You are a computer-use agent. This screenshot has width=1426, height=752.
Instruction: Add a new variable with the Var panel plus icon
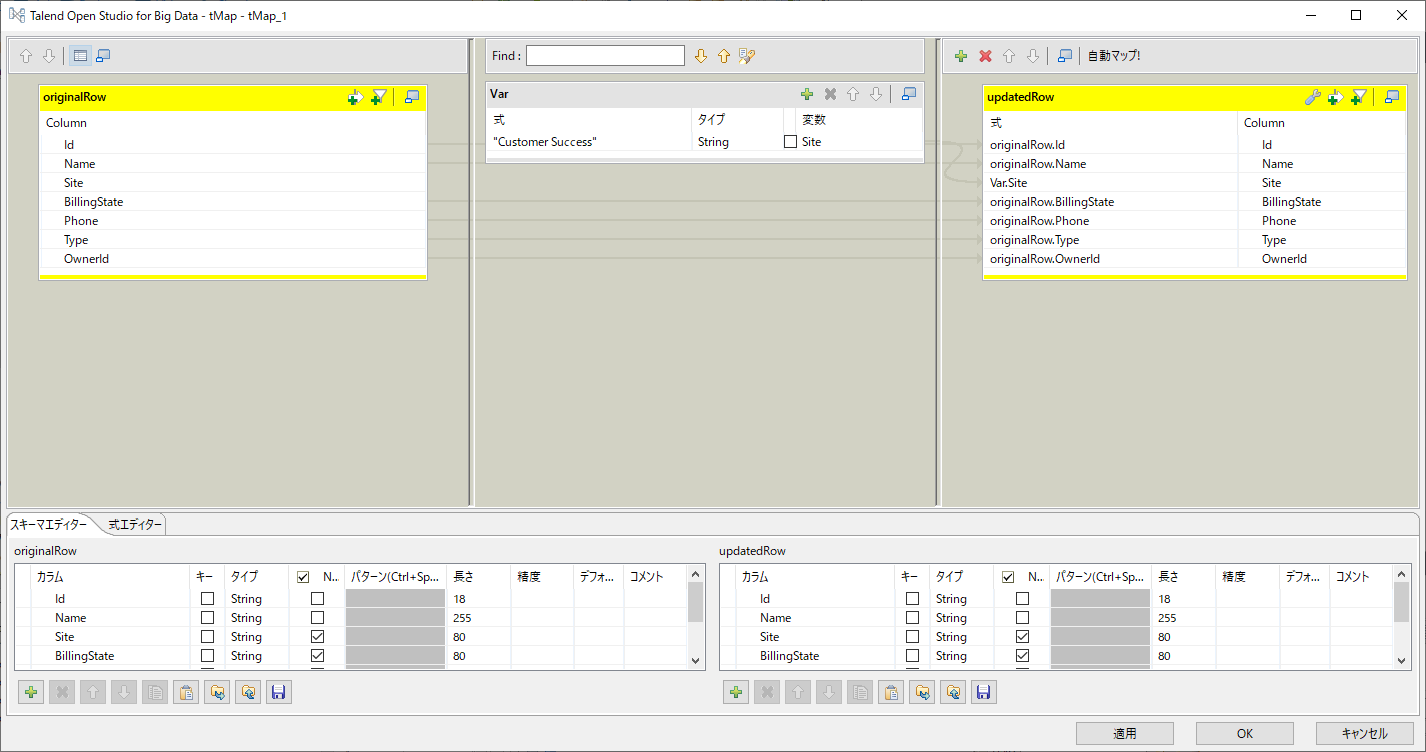click(x=807, y=93)
